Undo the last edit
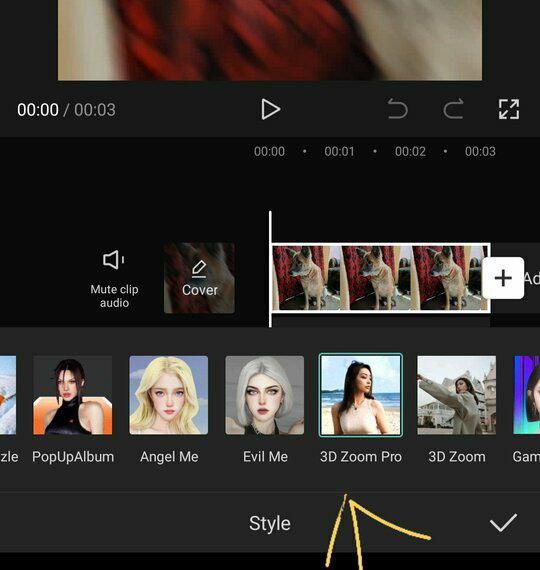 (x=397, y=109)
